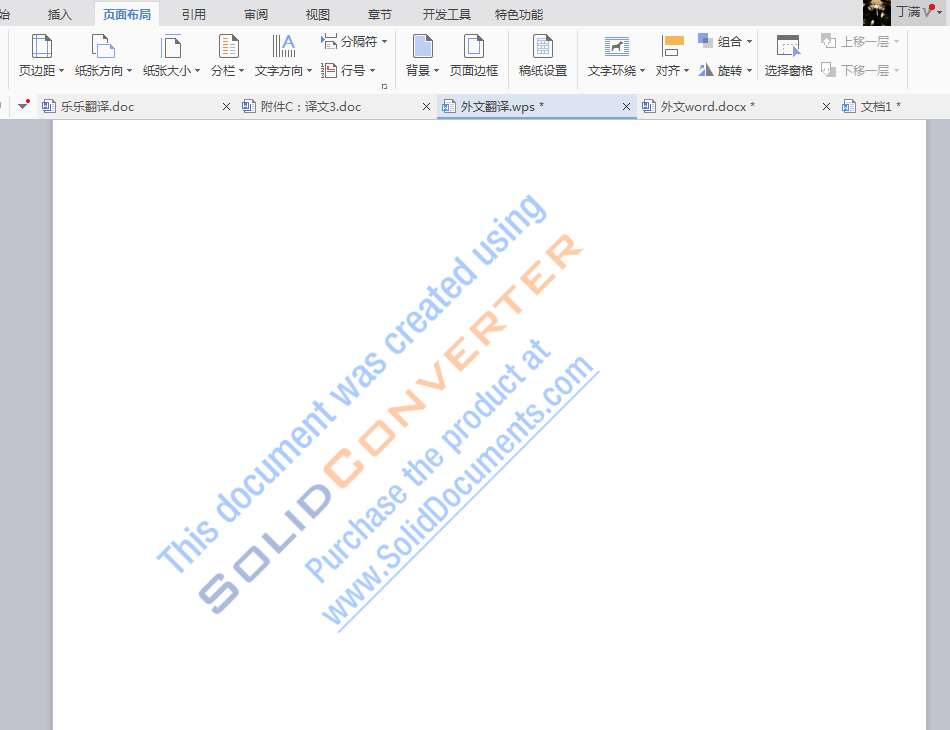This screenshot has width=950, height=730.
Task: Switch to document 文档1
Action: (x=894, y=107)
